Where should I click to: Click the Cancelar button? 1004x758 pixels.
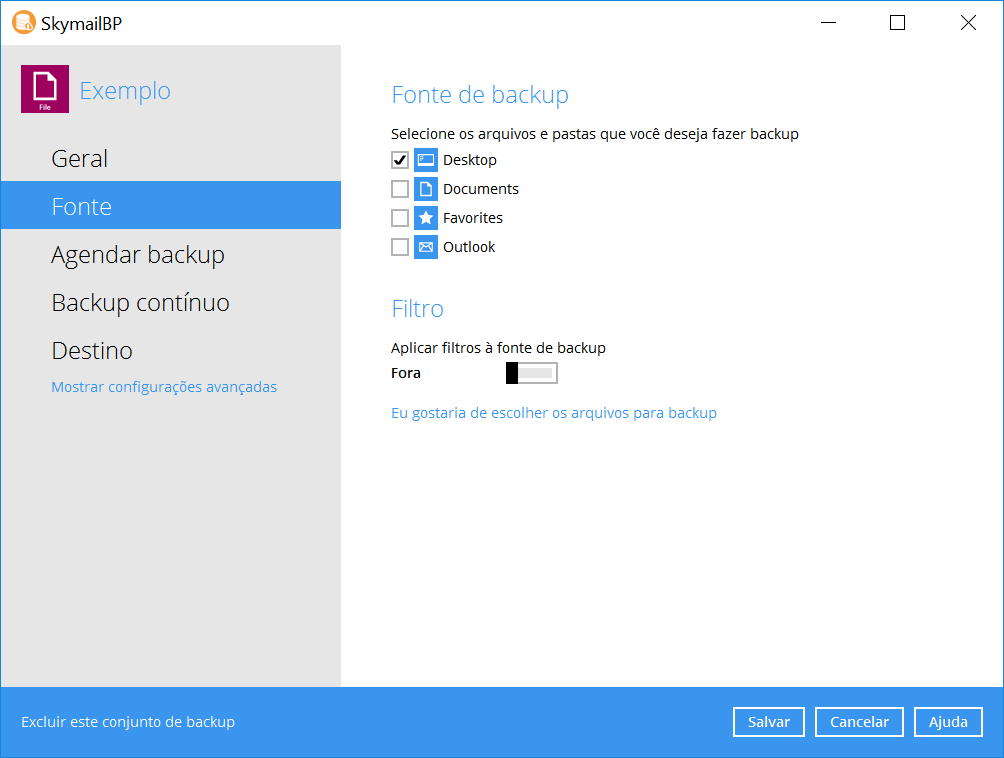[859, 722]
